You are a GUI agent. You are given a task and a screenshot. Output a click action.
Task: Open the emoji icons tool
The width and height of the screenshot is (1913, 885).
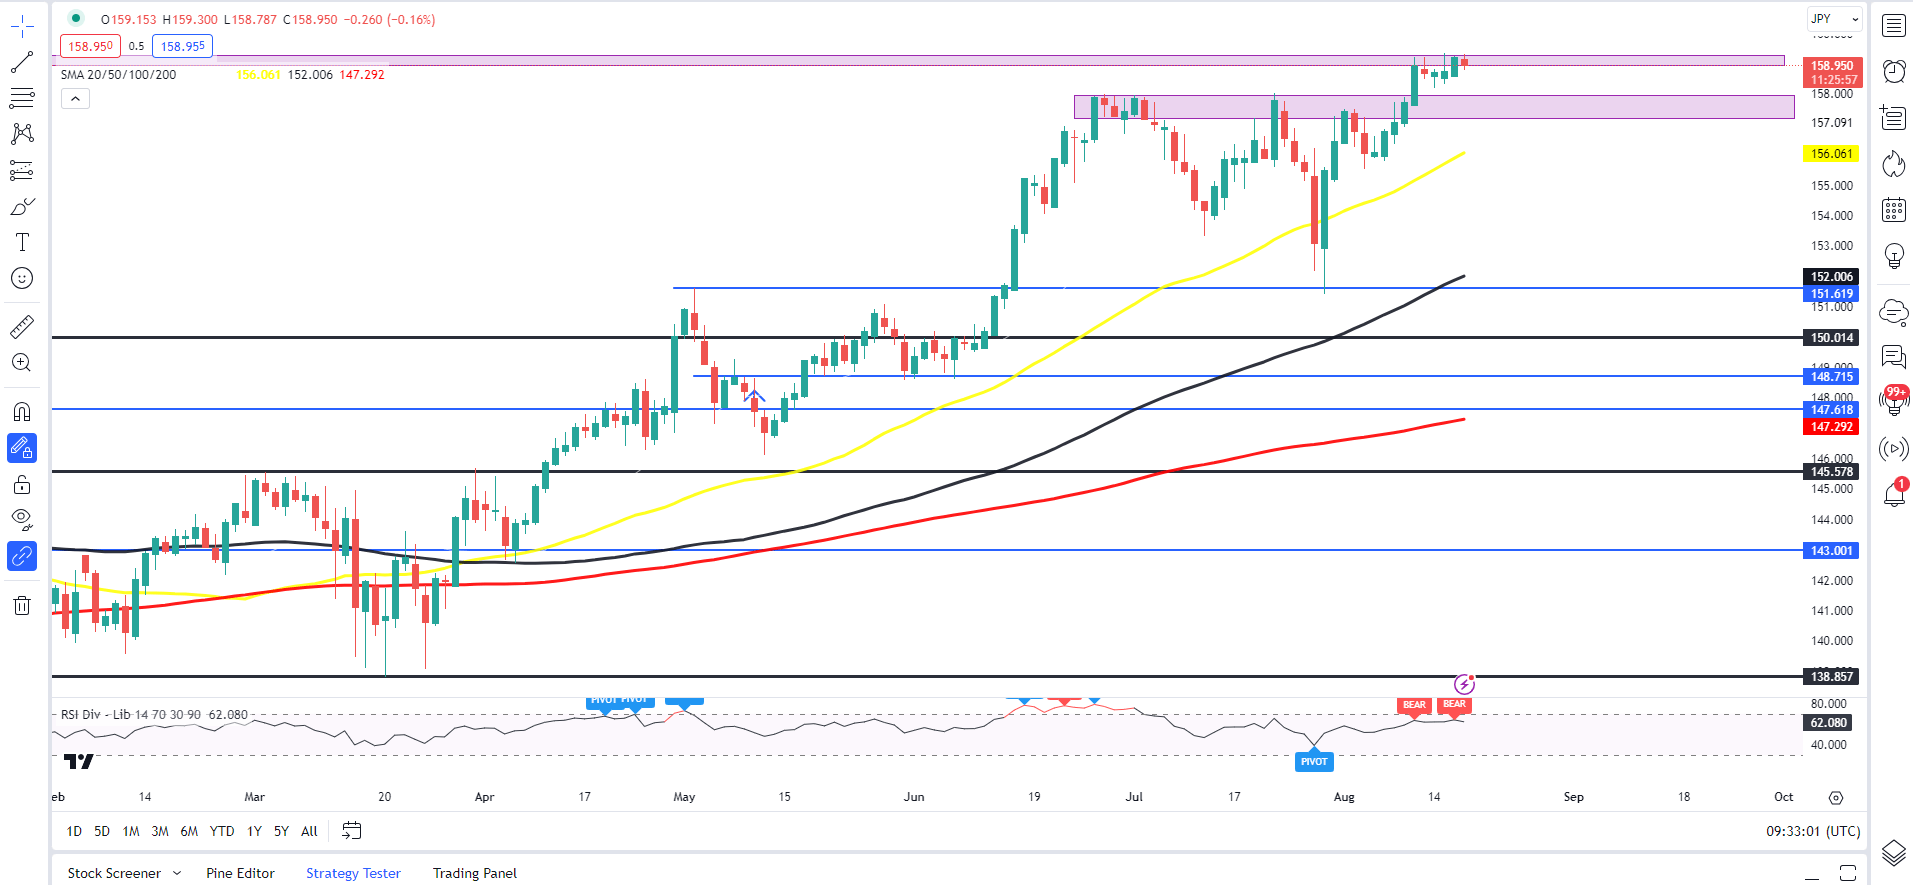[22, 278]
